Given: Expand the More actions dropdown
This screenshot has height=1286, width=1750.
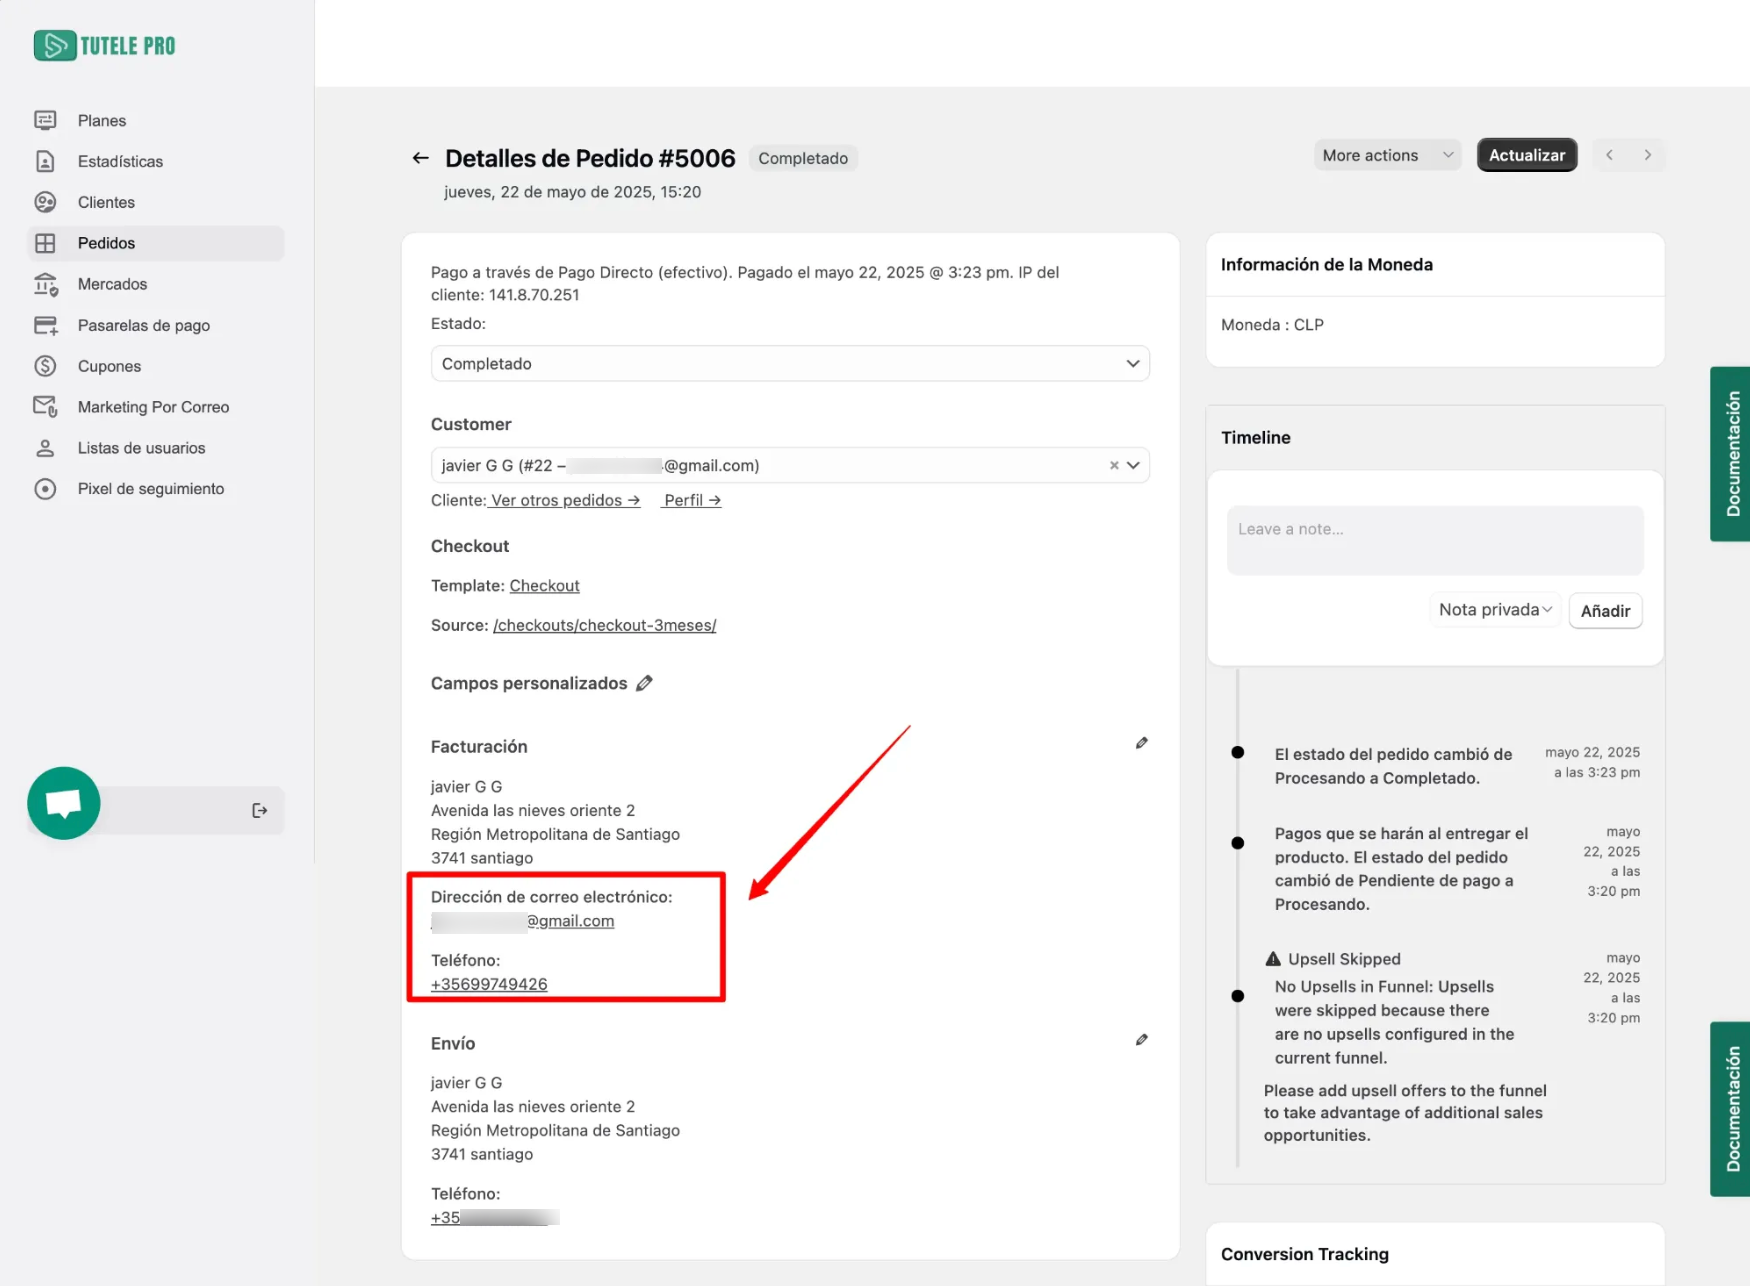Looking at the screenshot, I should 1386,155.
